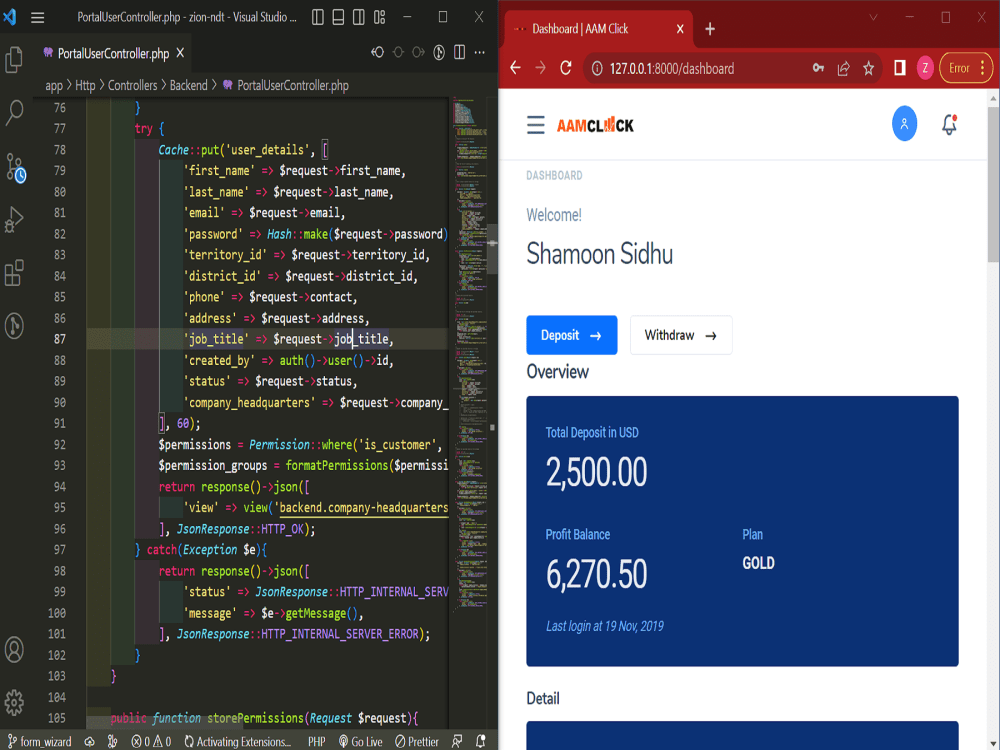Toggle the AAM Click sidebar hamburger menu
The height and width of the screenshot is (750, 1000).
click(x=536, y=125)
